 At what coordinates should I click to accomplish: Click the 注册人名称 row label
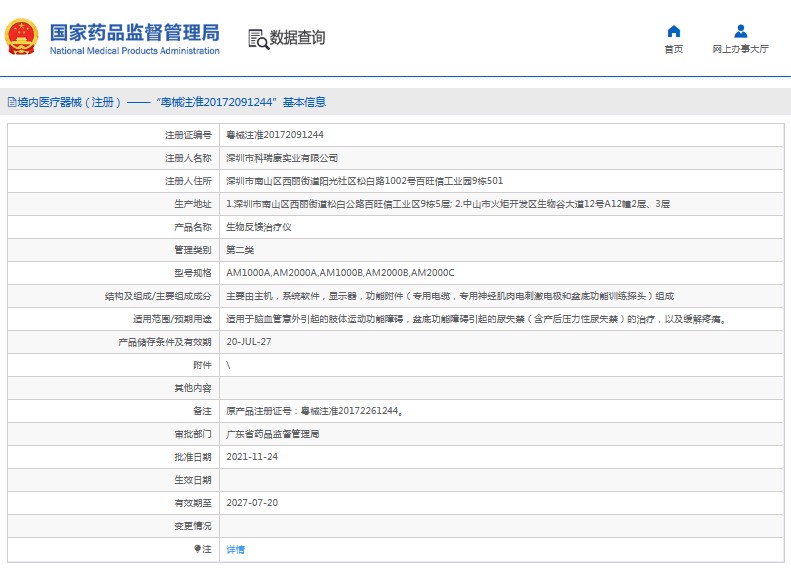coord(188,158)
